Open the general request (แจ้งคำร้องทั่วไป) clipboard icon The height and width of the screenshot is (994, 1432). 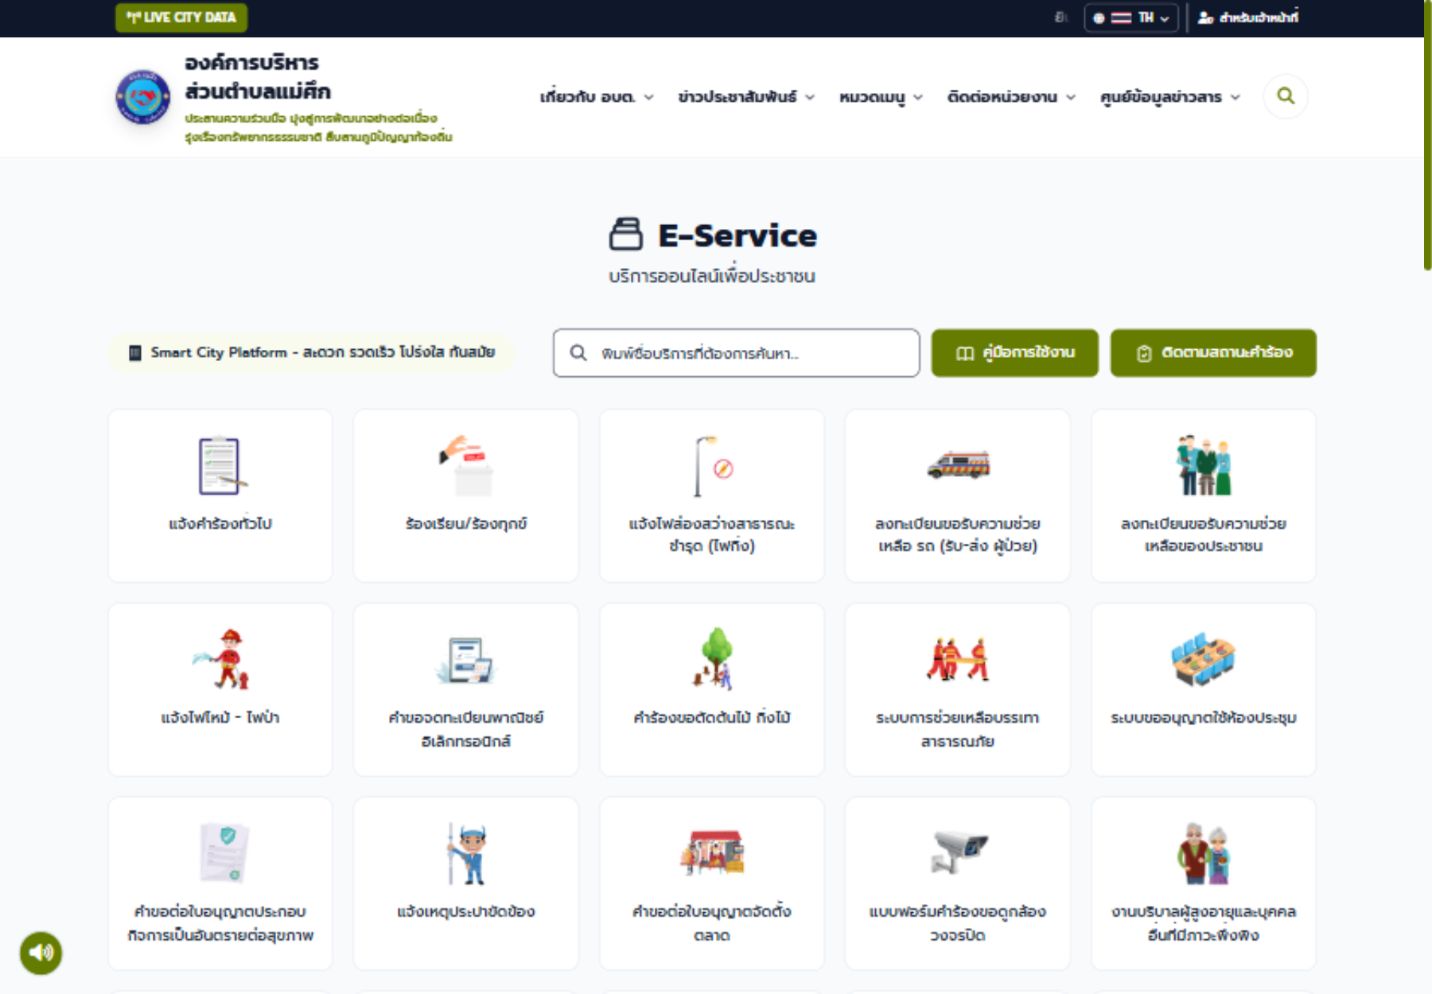coord(220,466)
